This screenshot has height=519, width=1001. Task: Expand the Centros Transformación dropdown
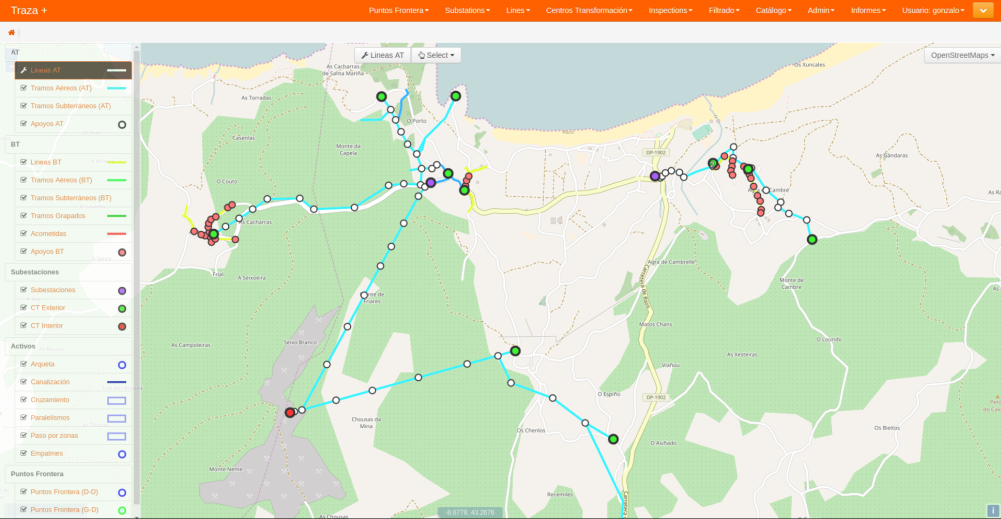pos(589,10)
